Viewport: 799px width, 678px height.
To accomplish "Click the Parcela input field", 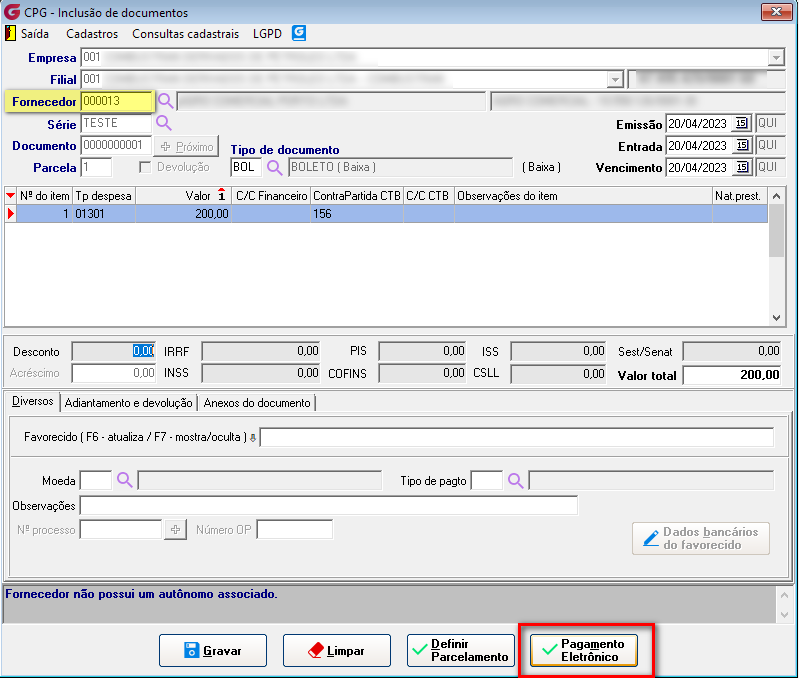I will (96, 167).
